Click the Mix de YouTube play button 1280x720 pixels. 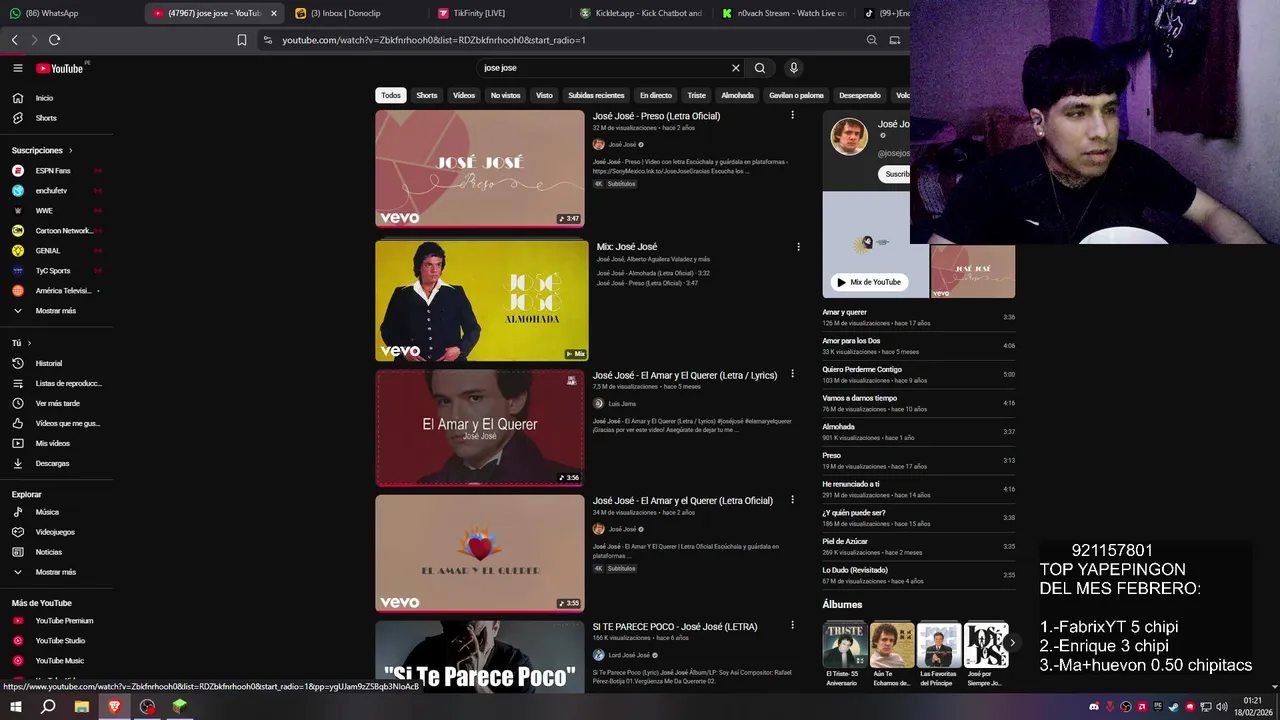coord(868,282)
